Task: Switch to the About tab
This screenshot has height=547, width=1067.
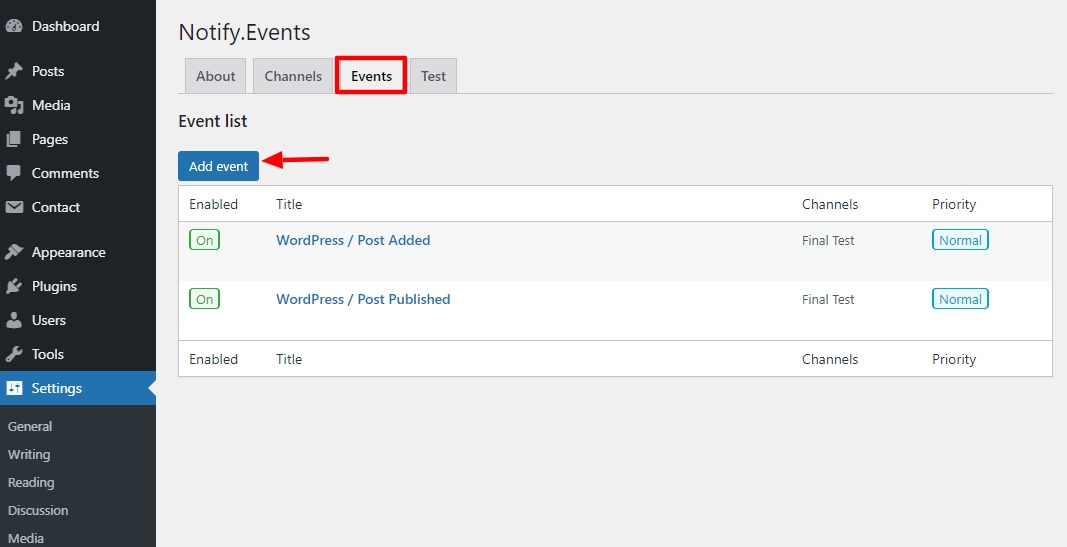Action: click(216, 76)
